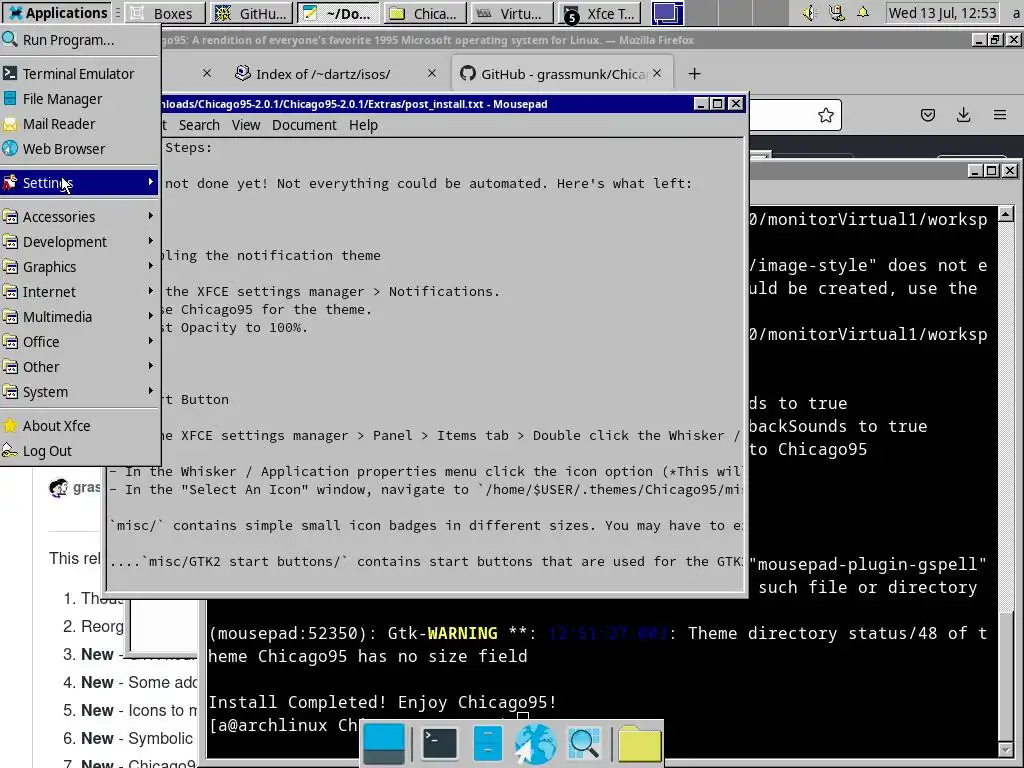
Task: Open Mousepad Document menu
Action: tap(304, 125)
